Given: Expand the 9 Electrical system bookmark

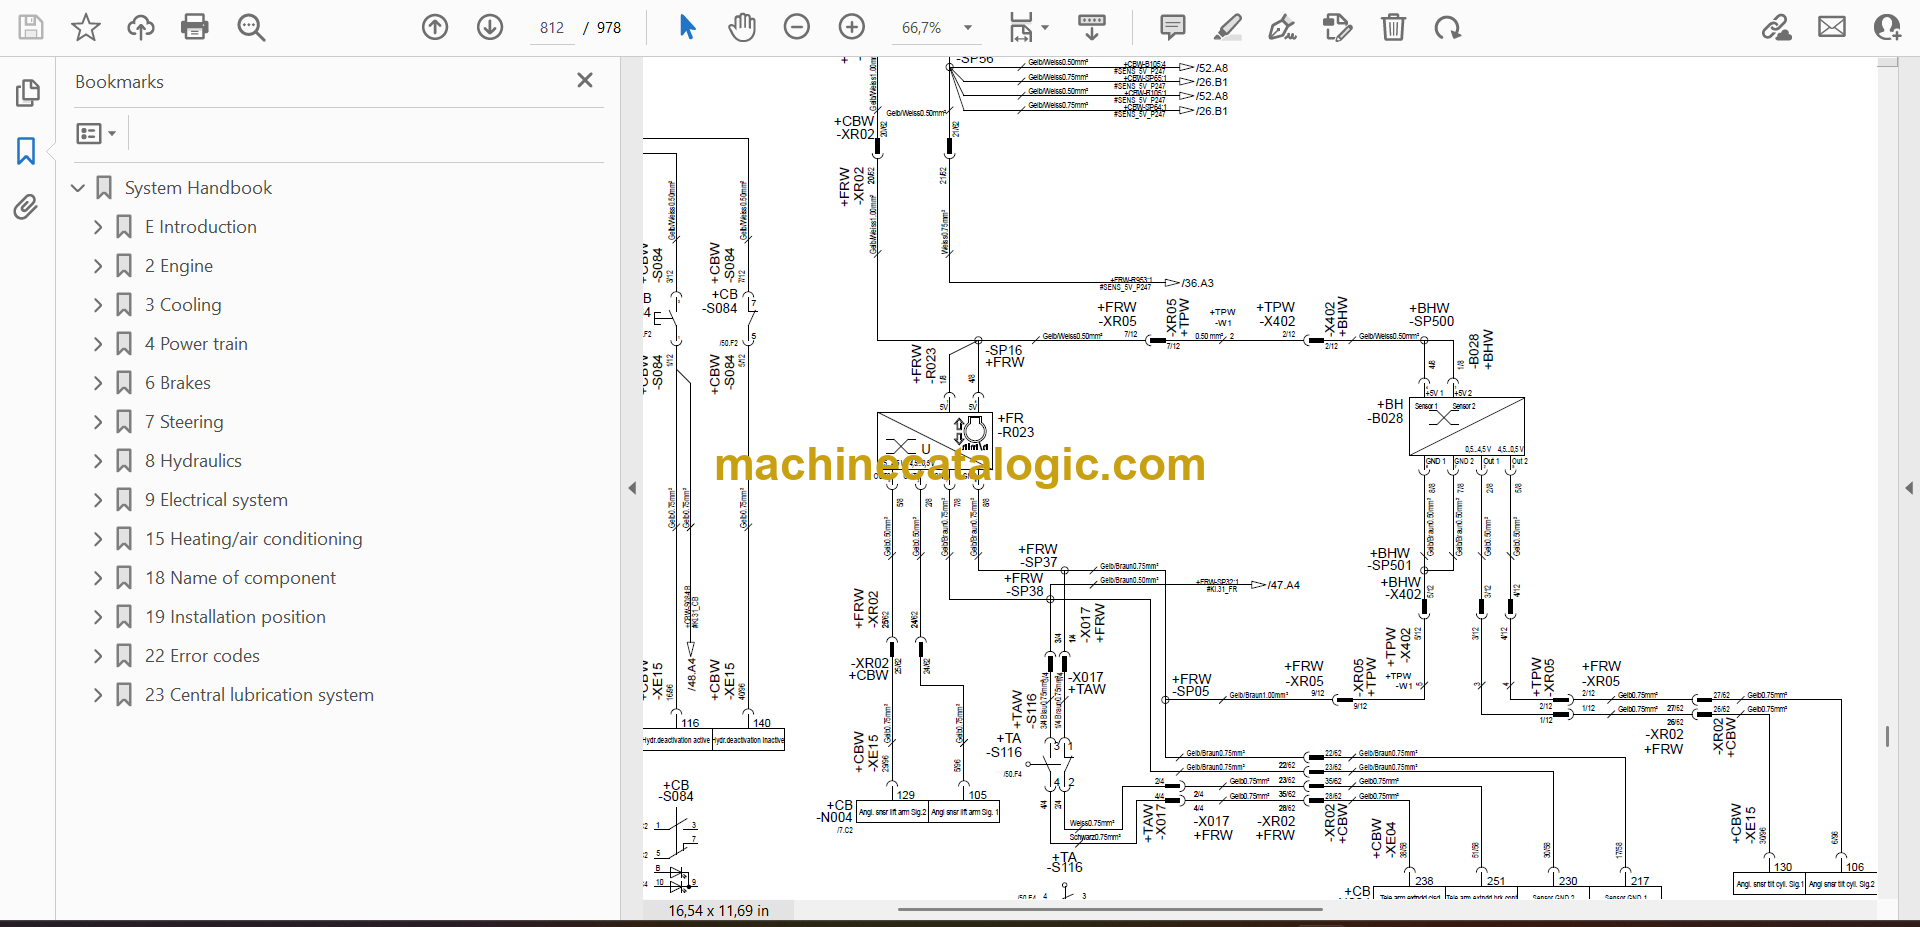Looking at the screenshot, I should pyautogui.click(x=98, y=500).
